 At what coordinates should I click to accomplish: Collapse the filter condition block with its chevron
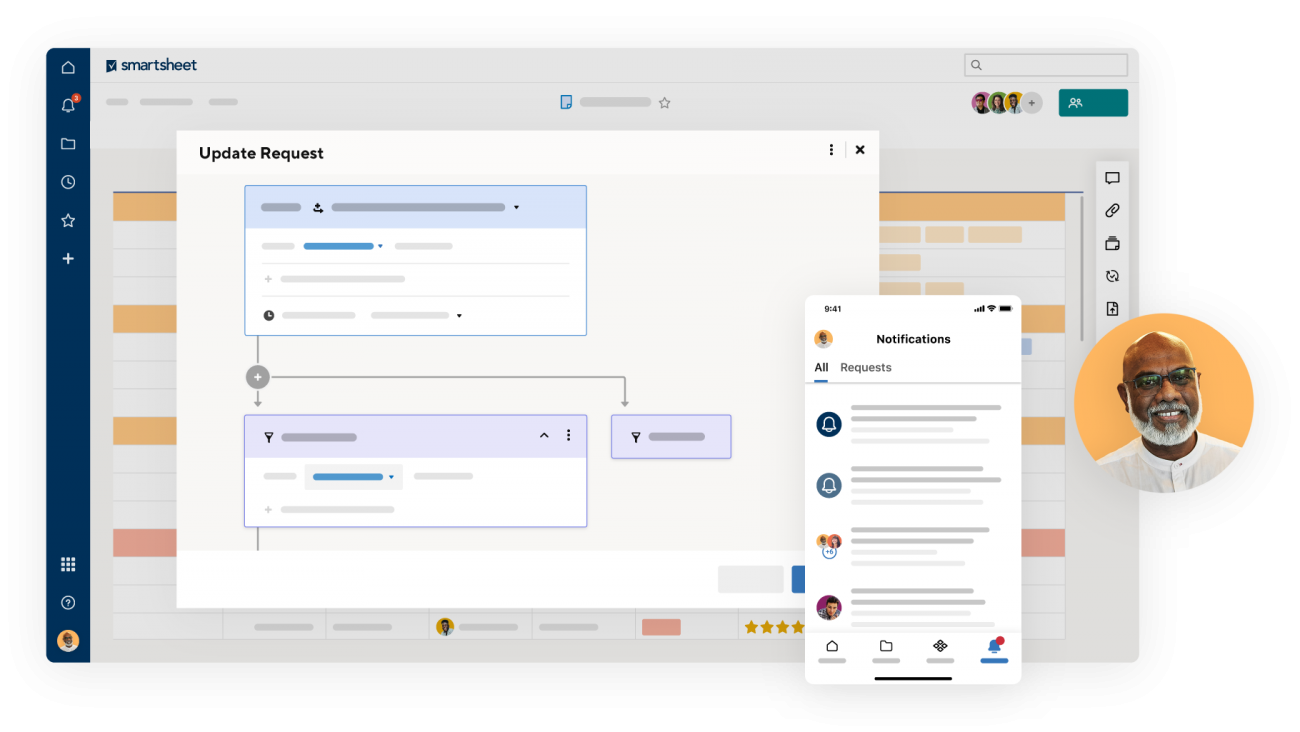click(544, 435)
